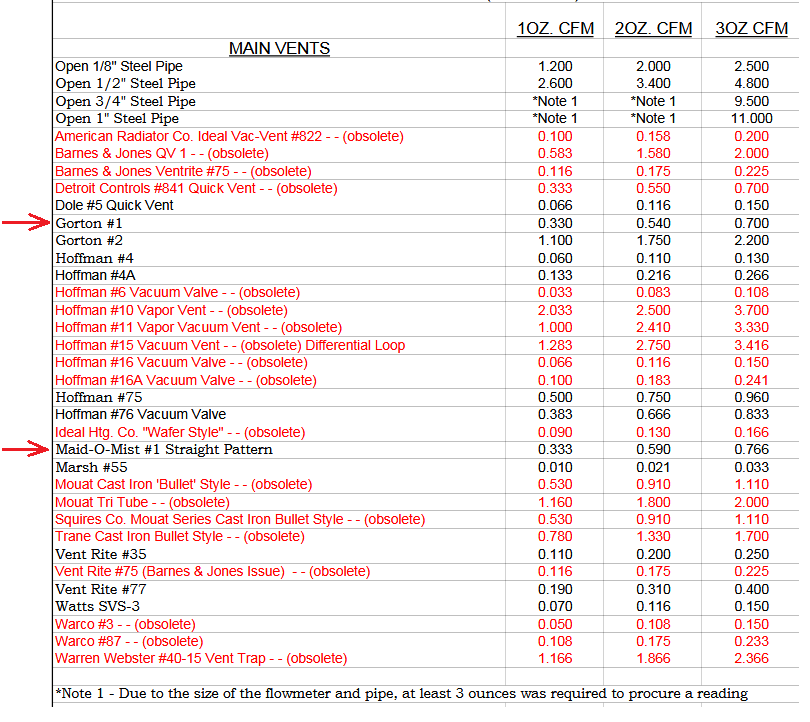Select Watts SVS-3 1oz value 0.070

555,607
